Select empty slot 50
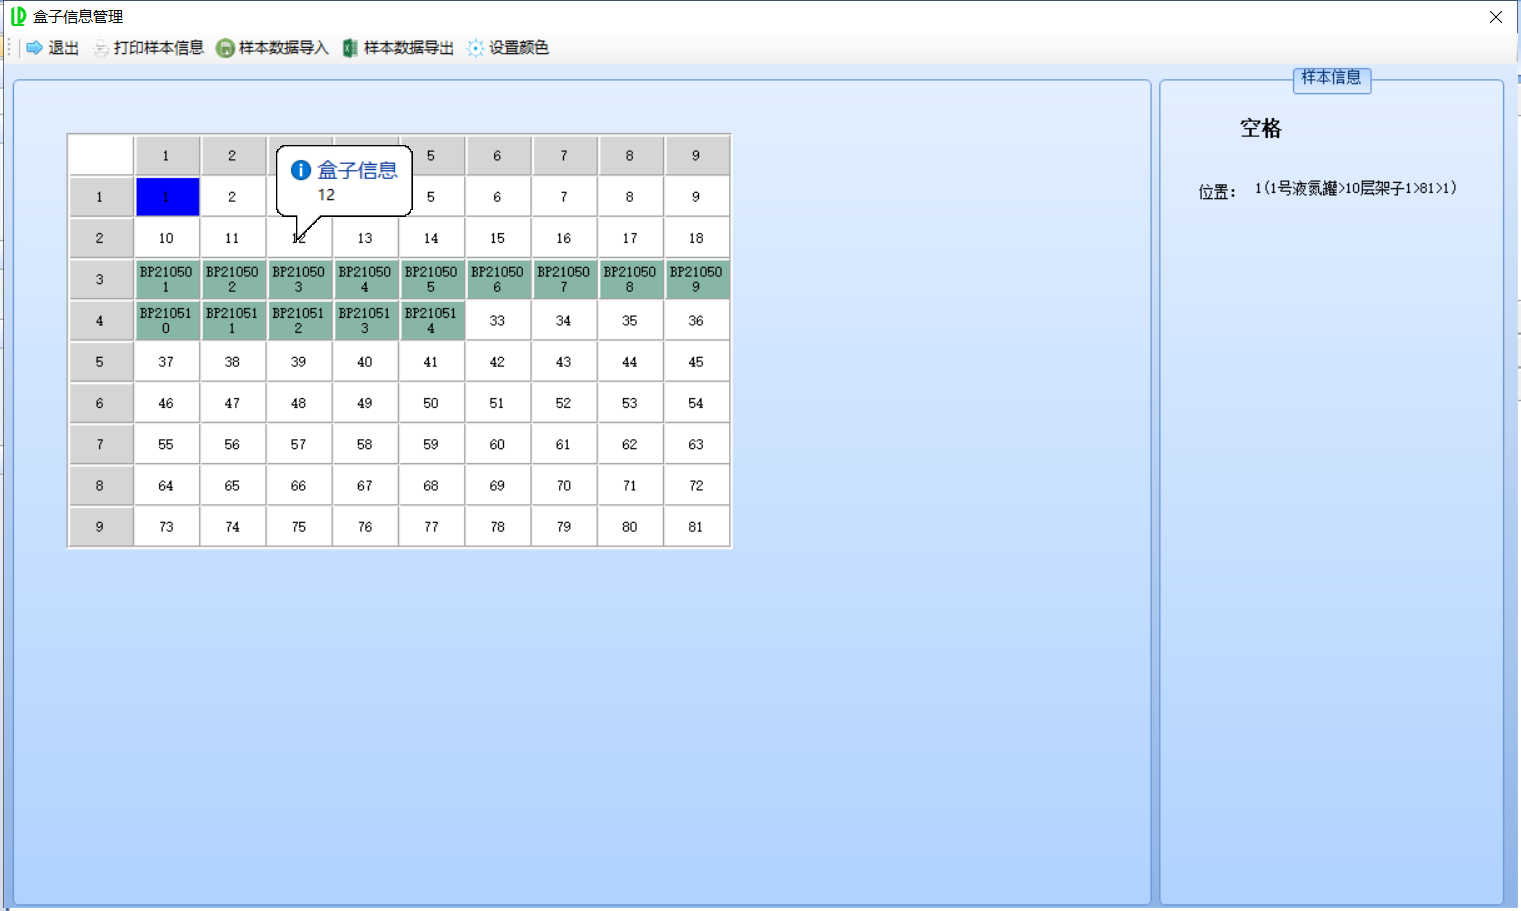Viewport: 1521px width, 911px height. pyautogui.click(x=432, y=403)
